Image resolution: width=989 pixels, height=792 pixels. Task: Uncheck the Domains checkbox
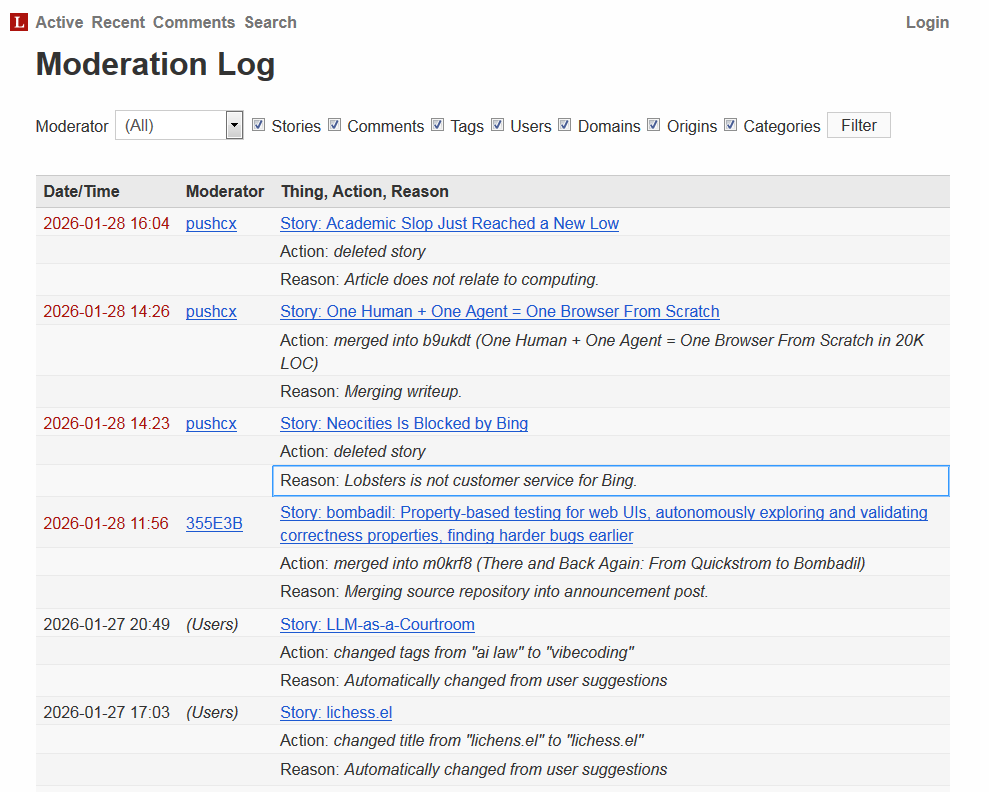565,125
